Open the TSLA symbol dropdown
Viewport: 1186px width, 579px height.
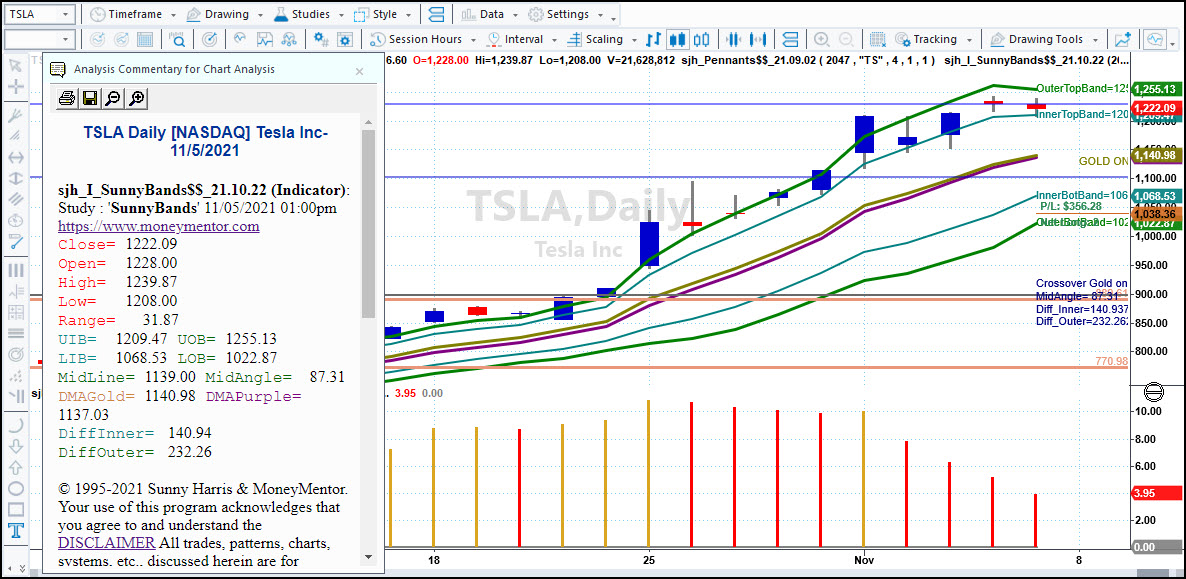pos(67,14)
